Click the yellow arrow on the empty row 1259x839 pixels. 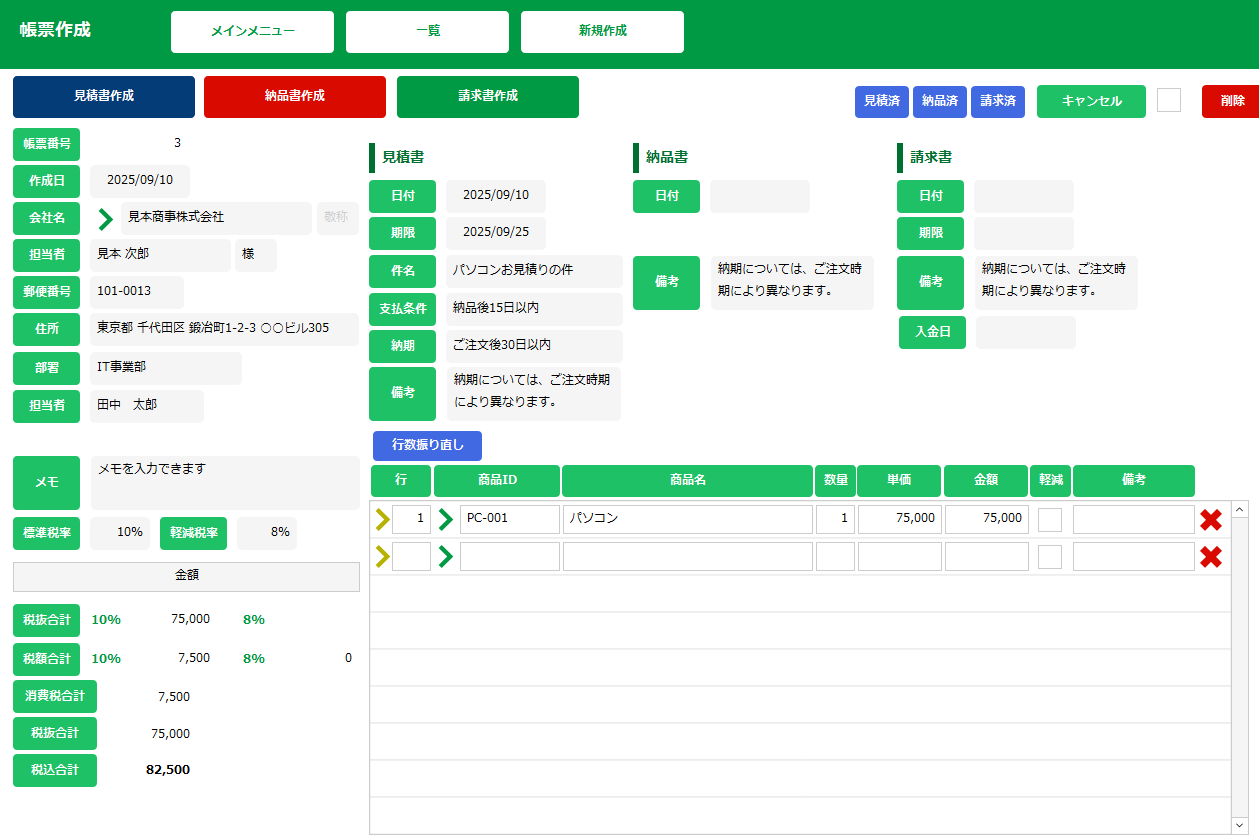click(x=383, y=556)
